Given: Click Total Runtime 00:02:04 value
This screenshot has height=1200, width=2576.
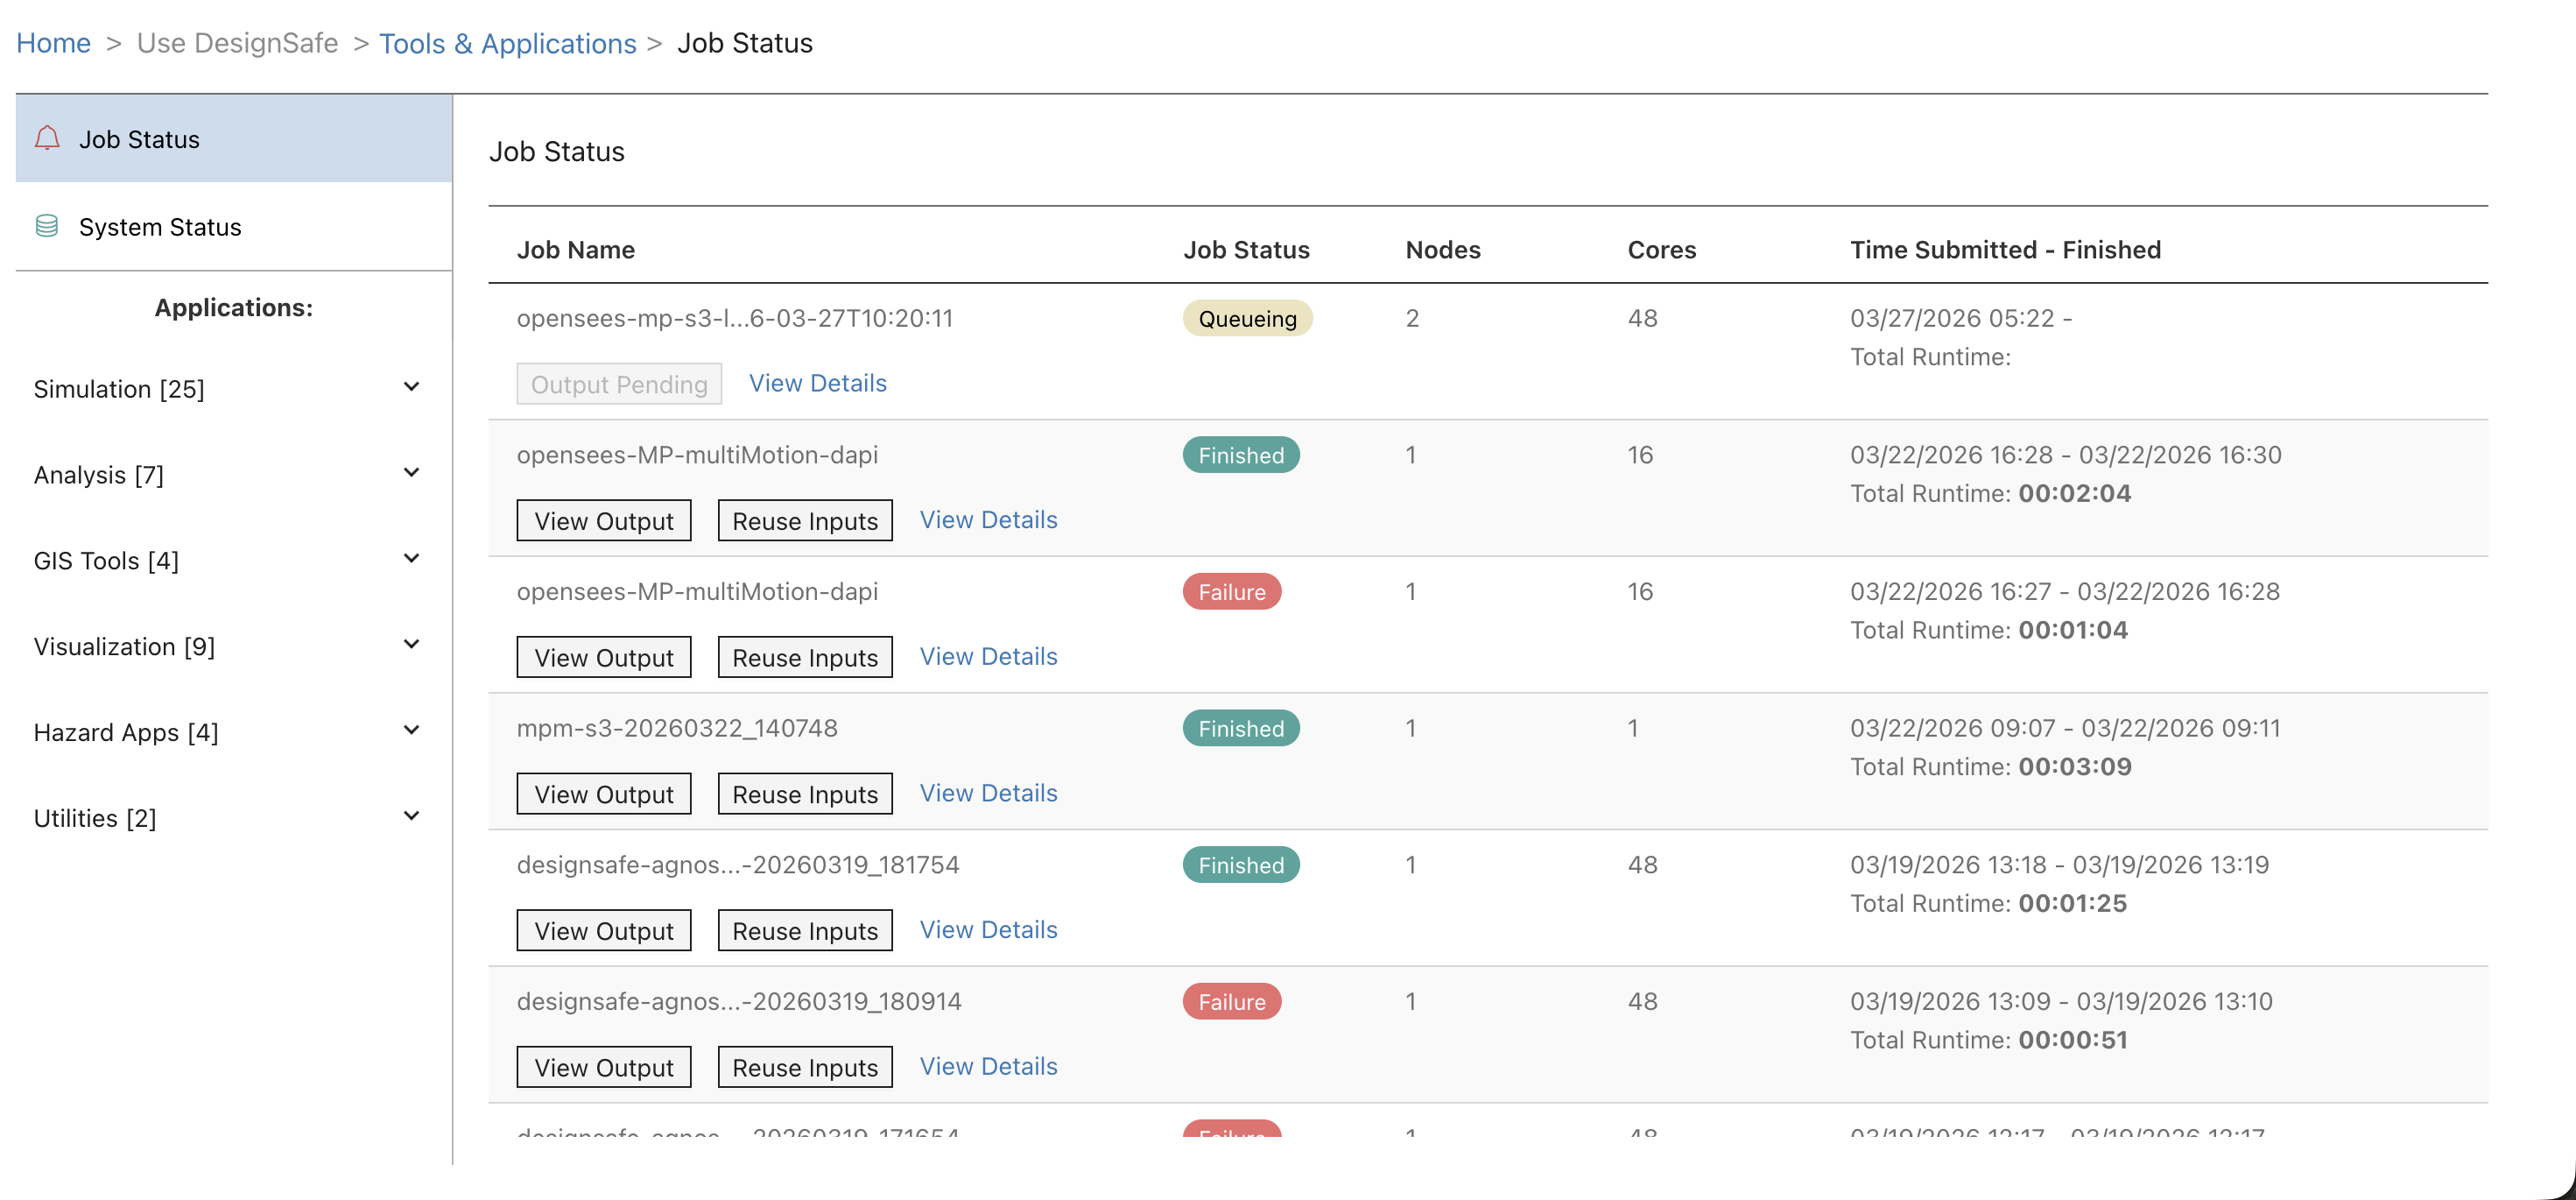Looking at the screenshot, I should point(2075,494).
